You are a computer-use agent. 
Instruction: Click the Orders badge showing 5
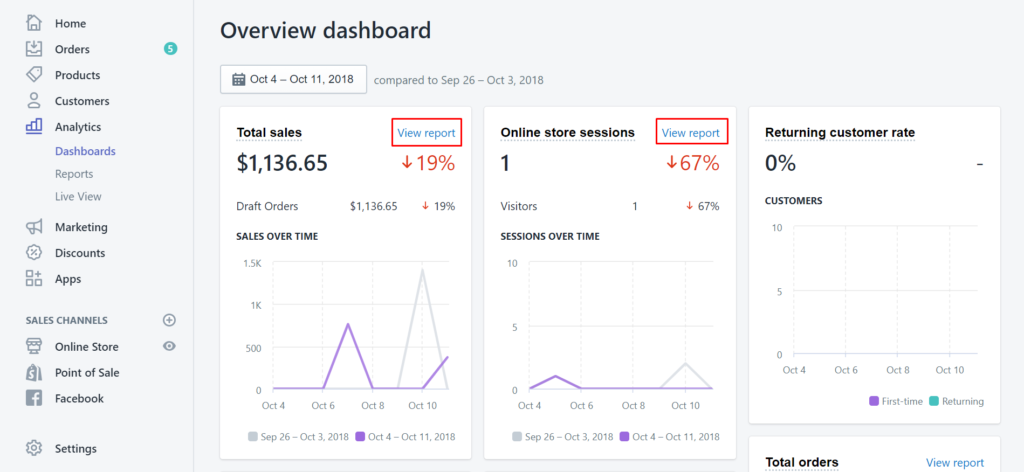[170, 49]
